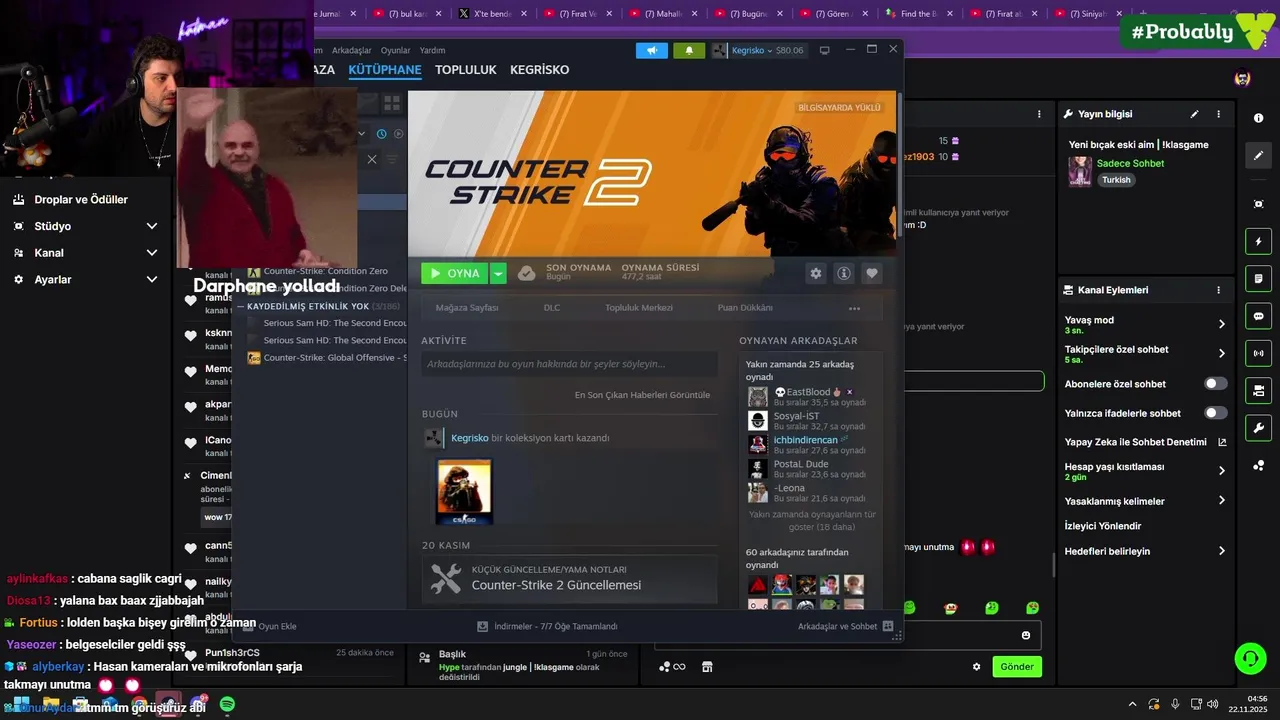Viewport: 1280px width, 720px height.
Task: Open Friends and Chat icon in Steam
Action: [887, 626]
